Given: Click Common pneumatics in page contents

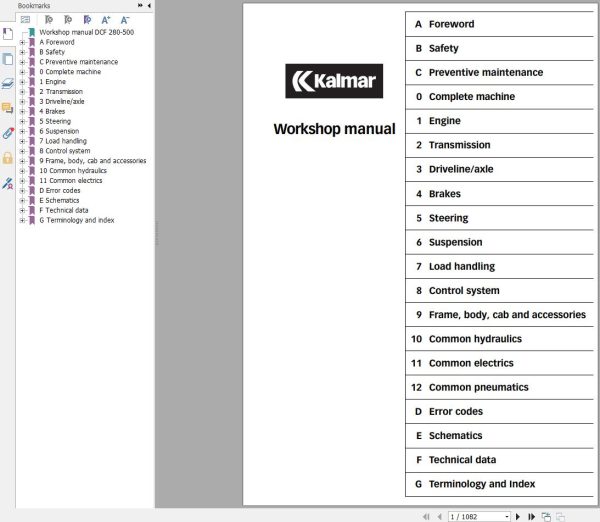Looking at the screenshot, I should tap(479, 387).
